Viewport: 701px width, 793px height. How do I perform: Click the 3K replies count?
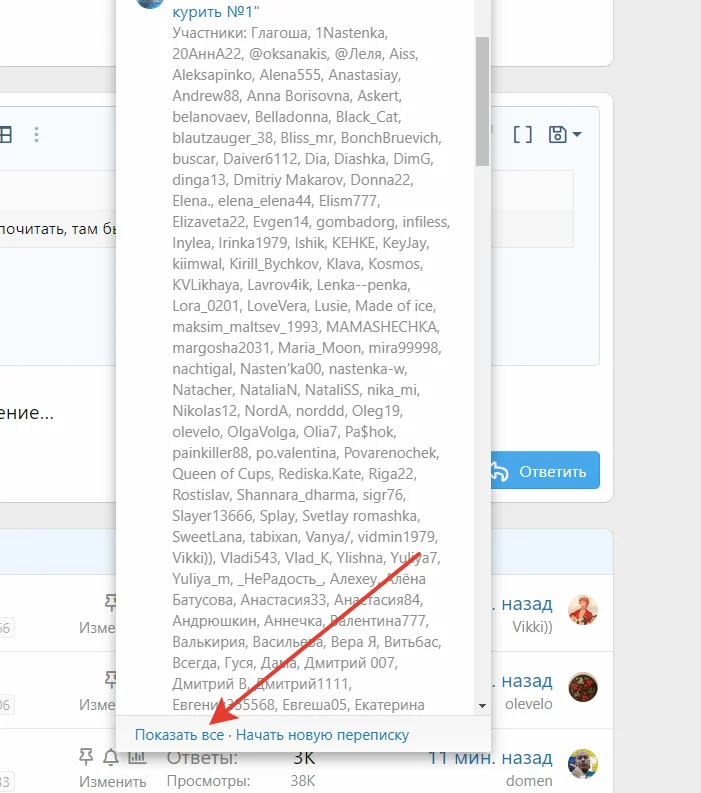[x=304, y=758]
